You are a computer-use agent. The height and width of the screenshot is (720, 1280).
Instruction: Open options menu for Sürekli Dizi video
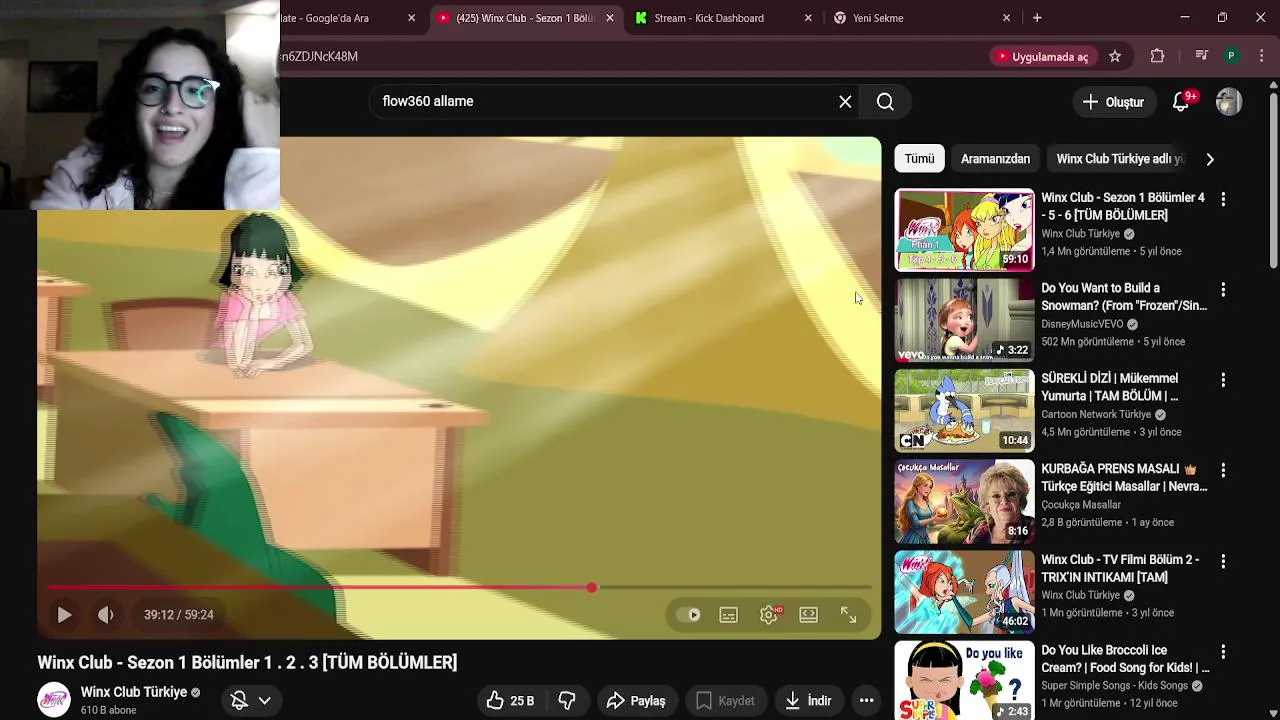(1223, 380)
